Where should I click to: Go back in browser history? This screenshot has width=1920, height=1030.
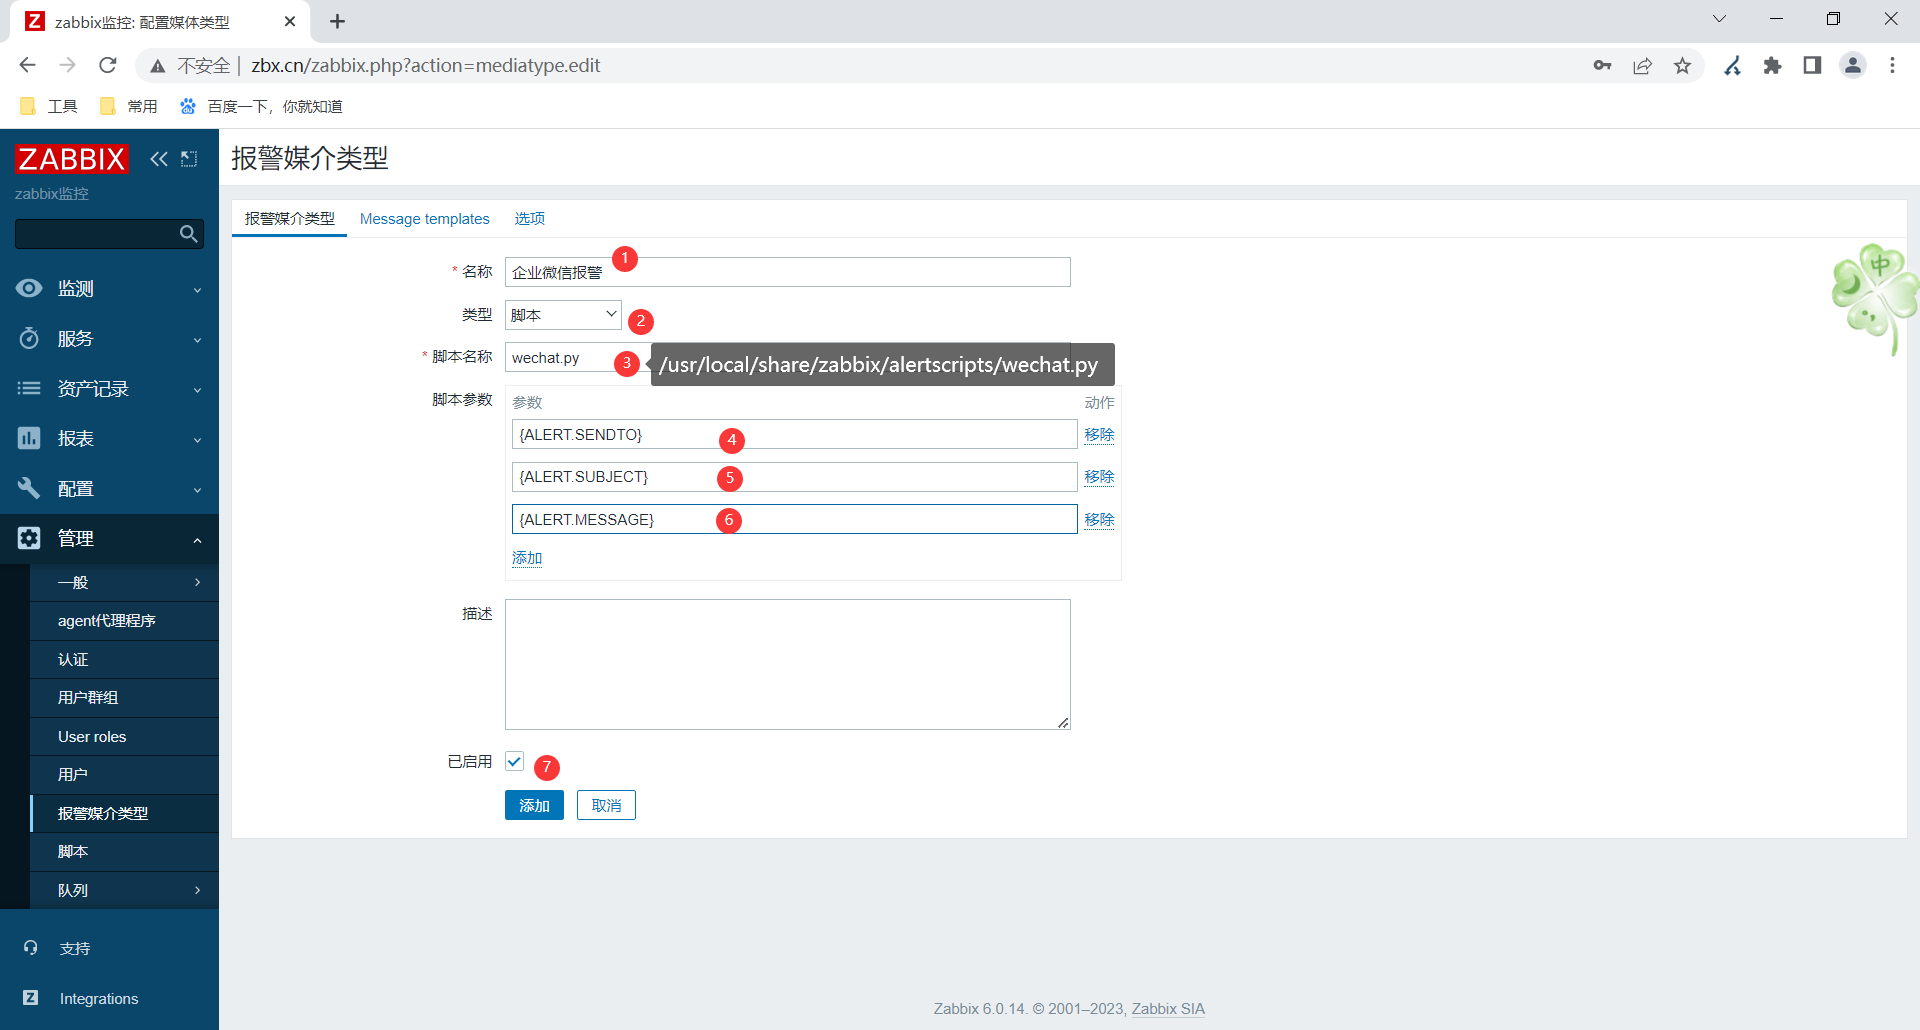[x=27, y=65]
